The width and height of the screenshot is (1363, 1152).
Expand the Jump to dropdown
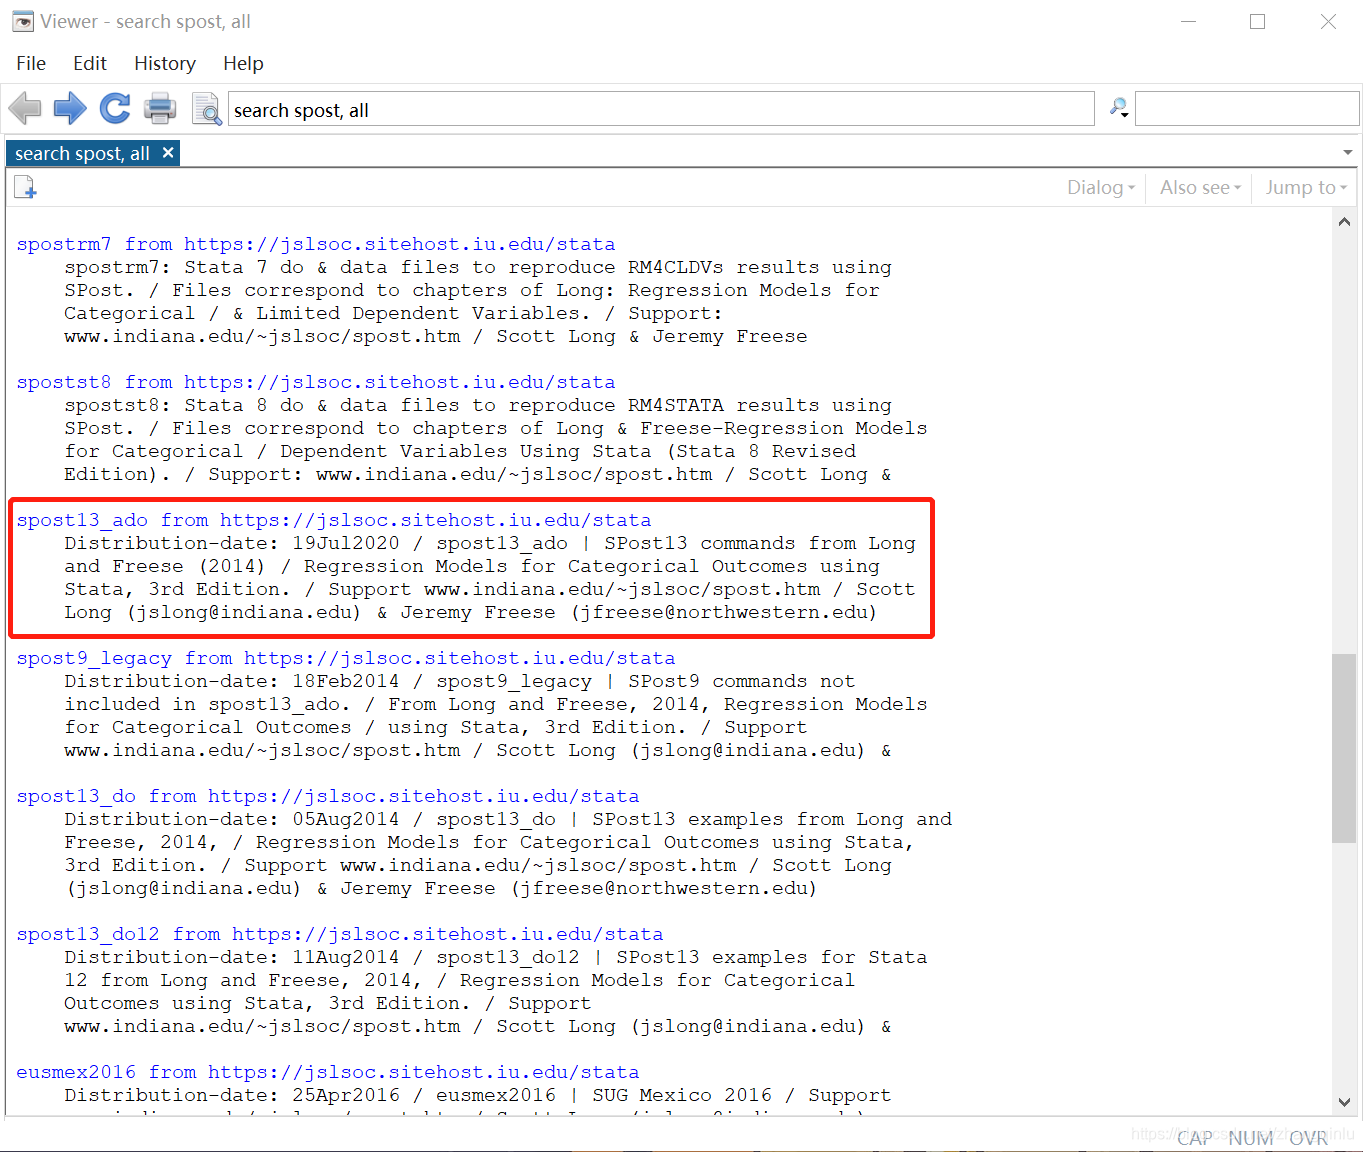pos(1306,187)
